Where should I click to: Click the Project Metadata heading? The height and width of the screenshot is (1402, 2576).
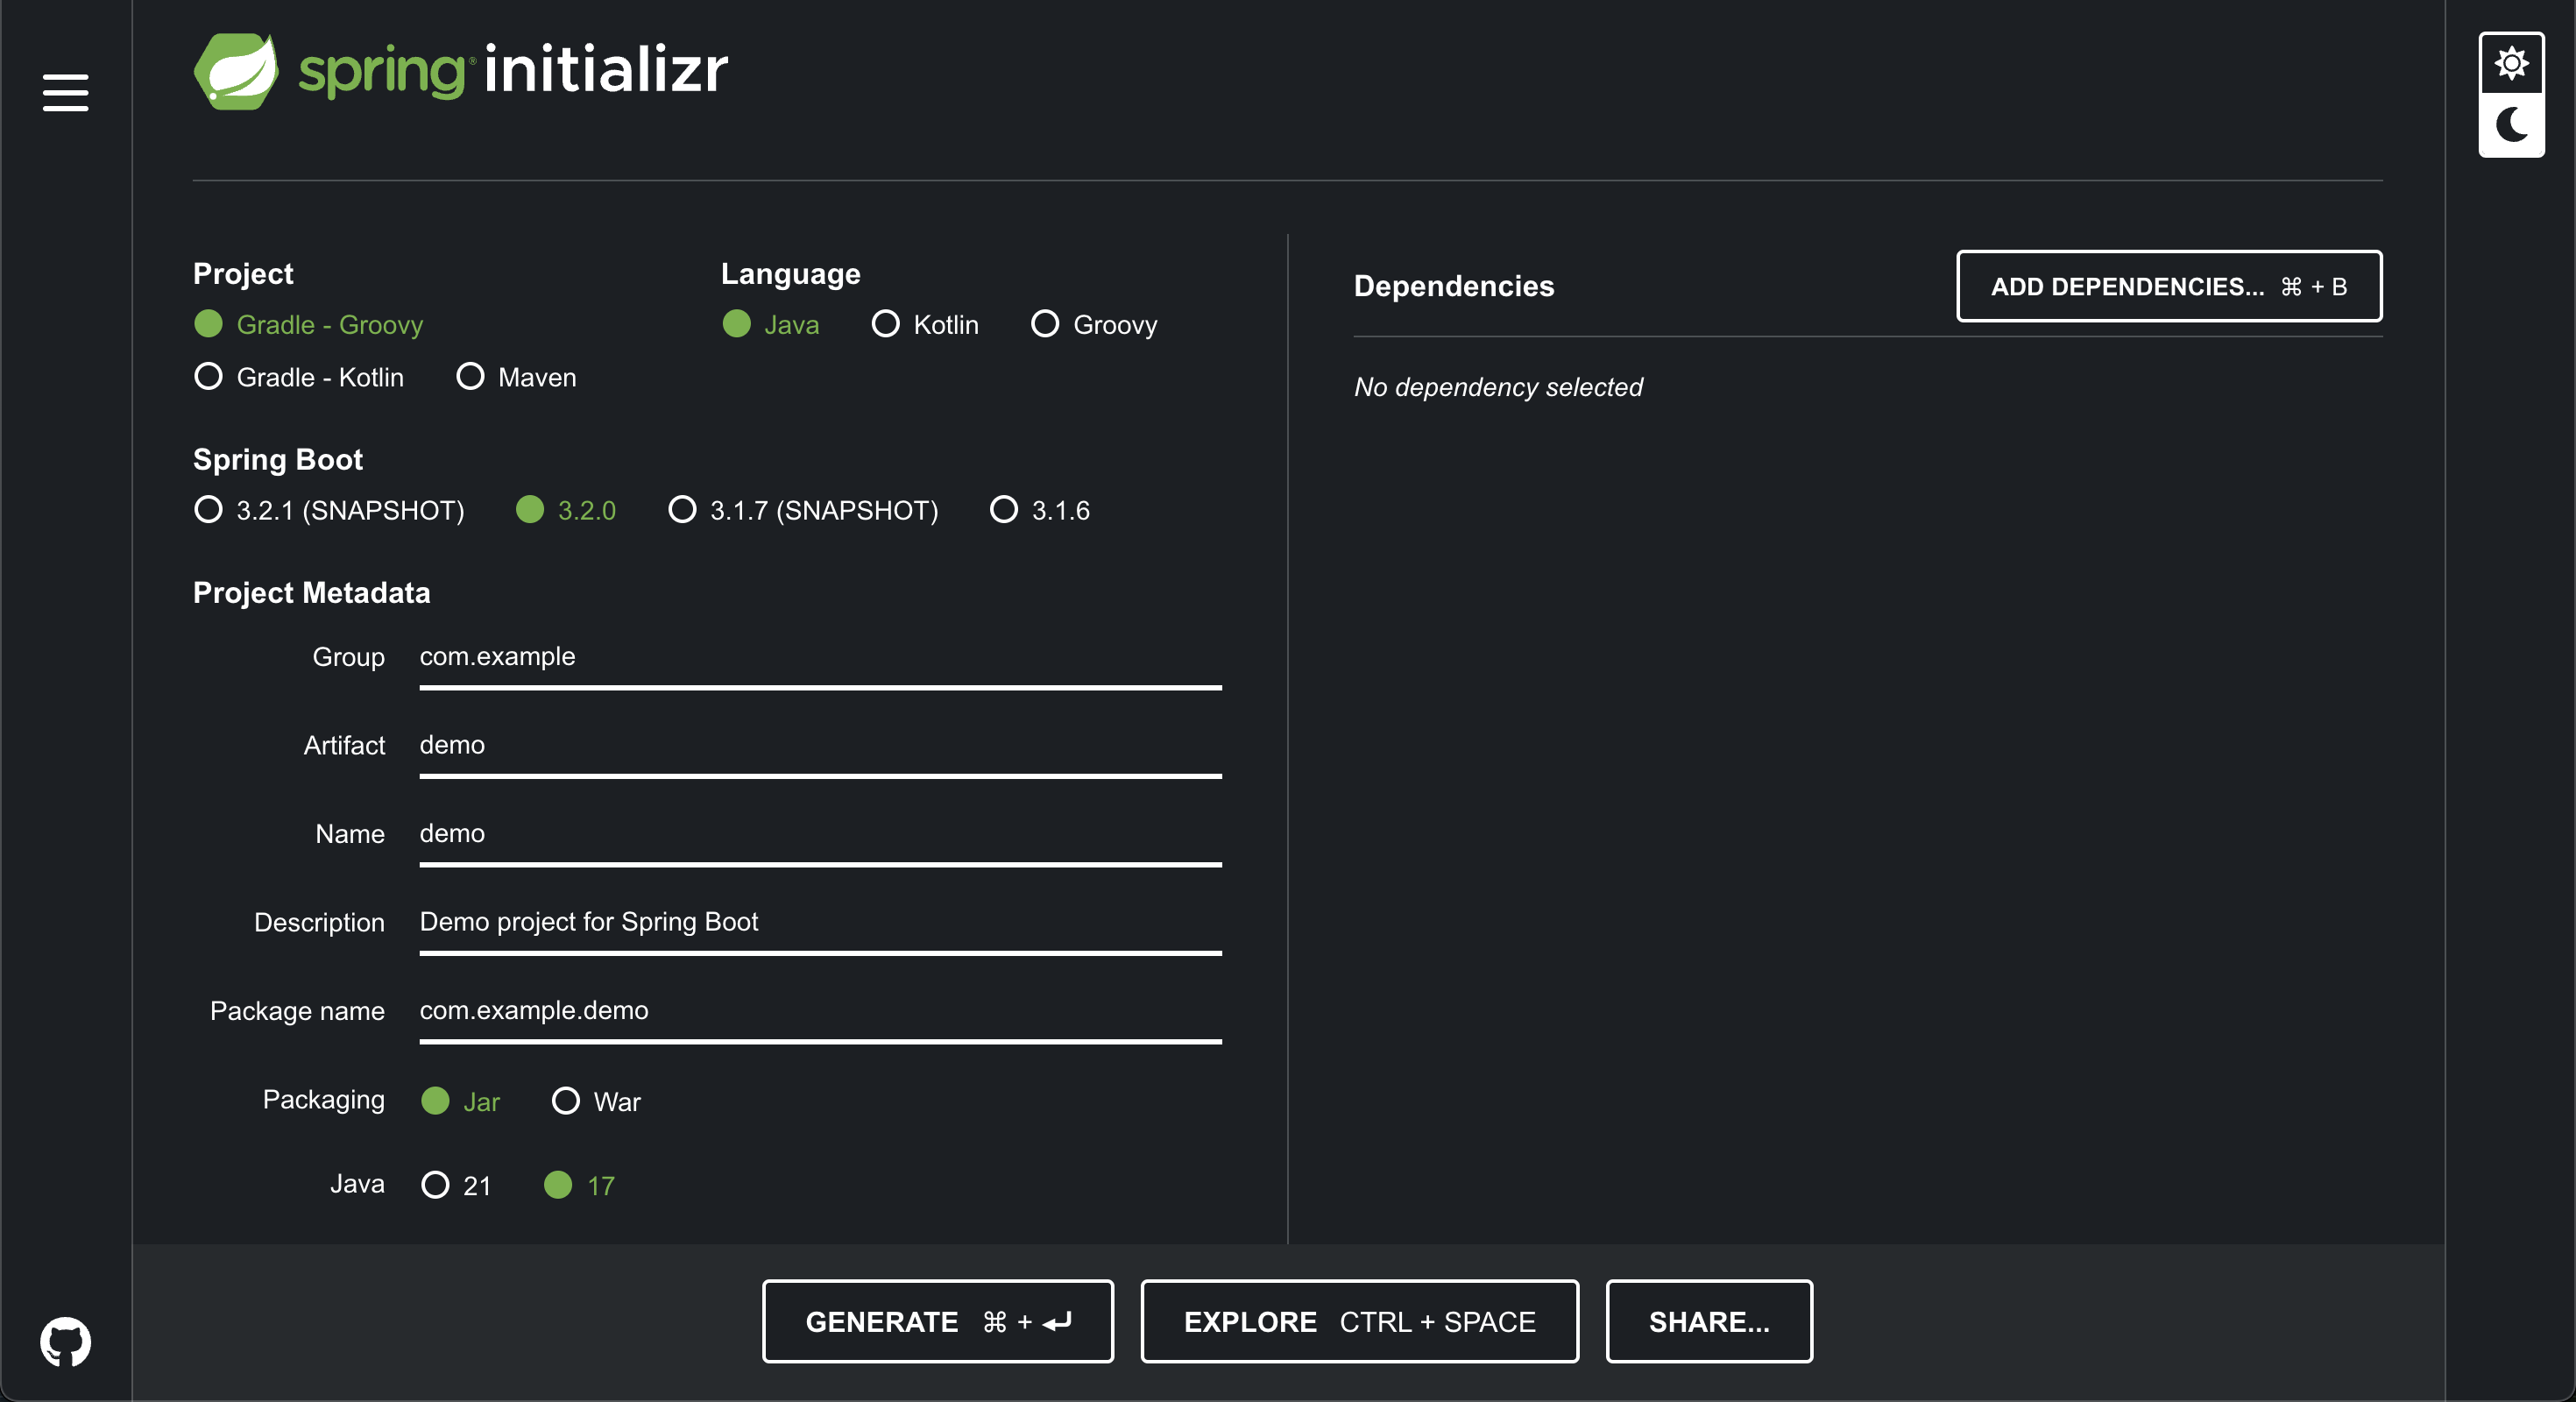[x=312, y=593]
